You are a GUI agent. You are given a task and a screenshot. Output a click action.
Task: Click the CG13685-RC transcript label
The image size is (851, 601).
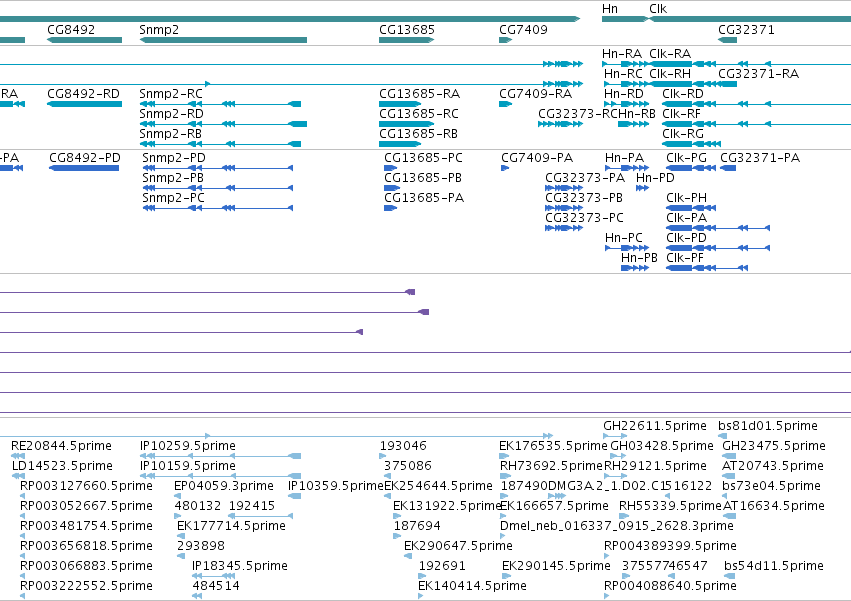(x=419, y=114)
